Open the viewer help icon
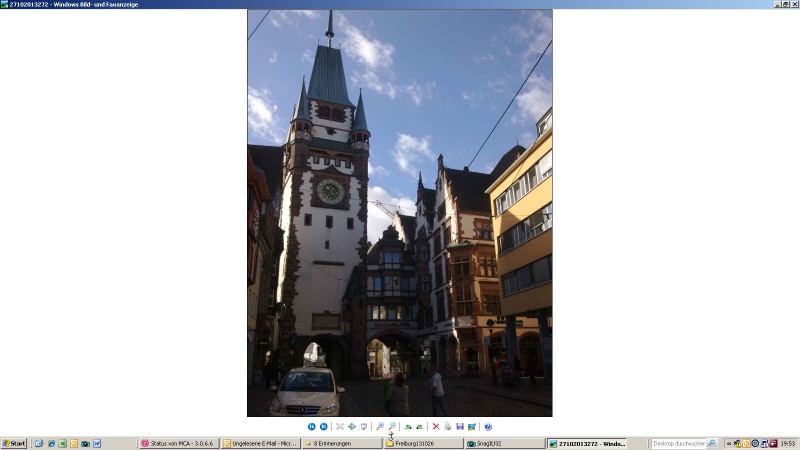The image size is (800, 450). pos(488,427)
